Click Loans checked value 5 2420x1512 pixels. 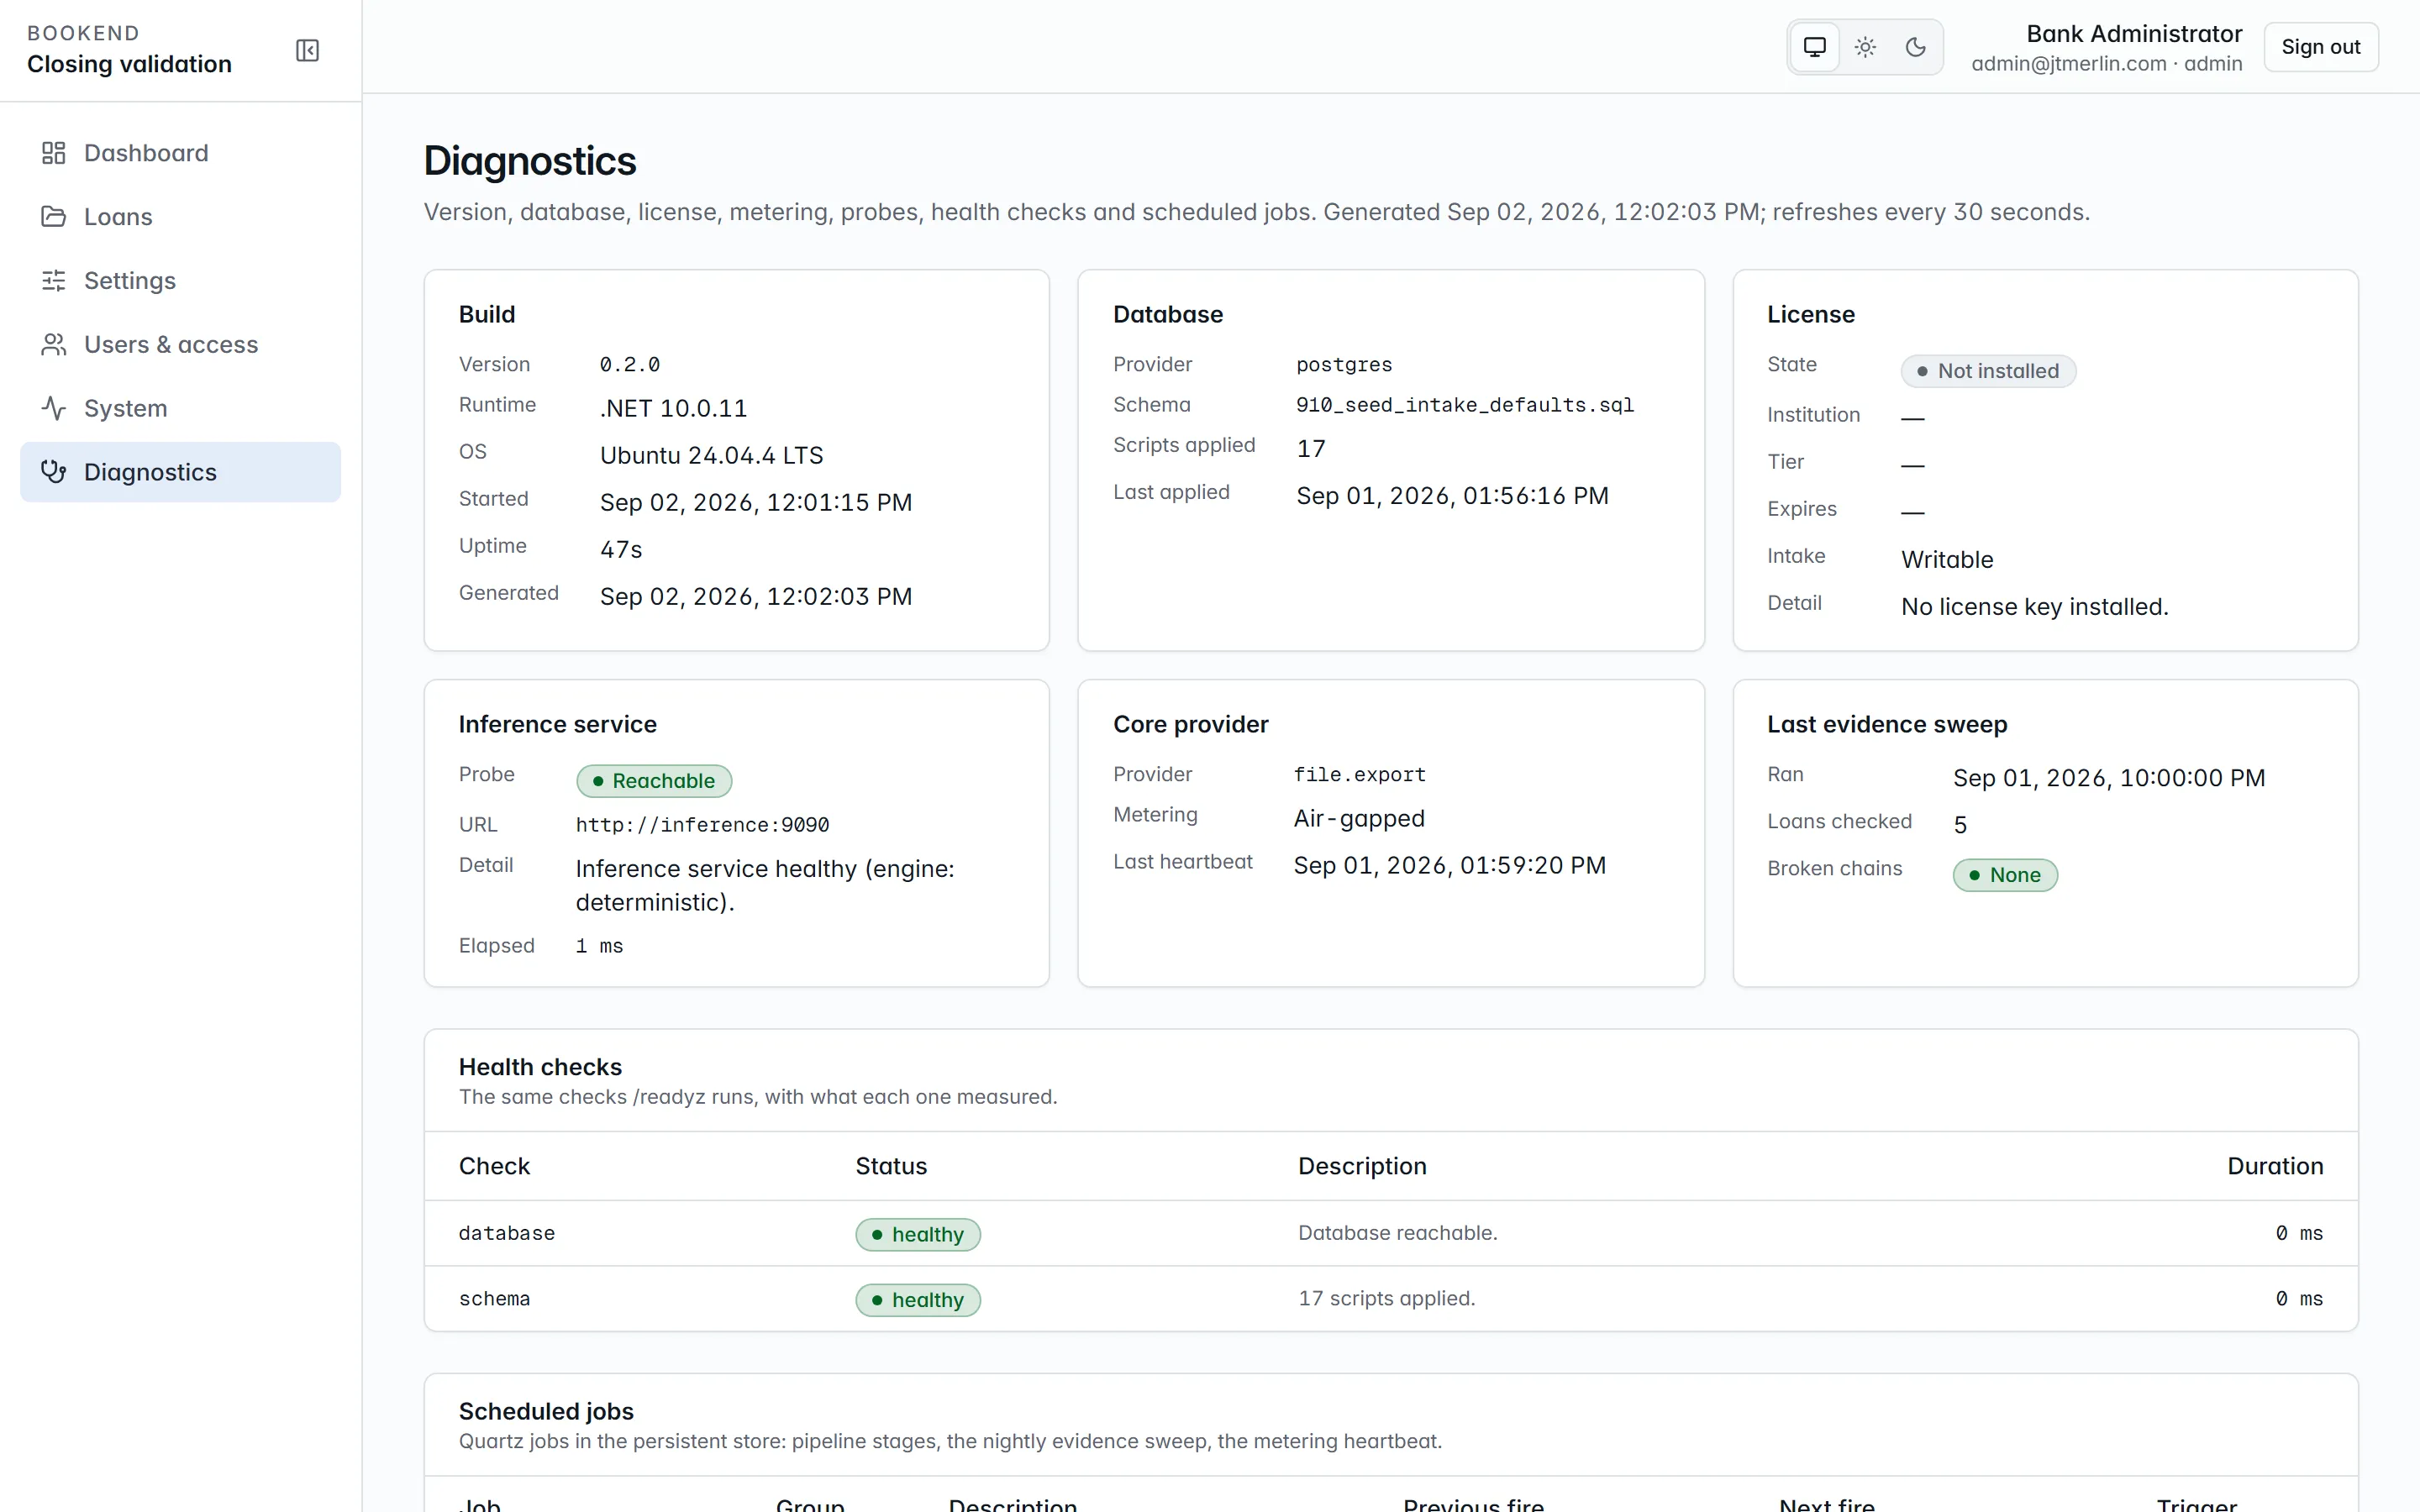click(1960, 825)
